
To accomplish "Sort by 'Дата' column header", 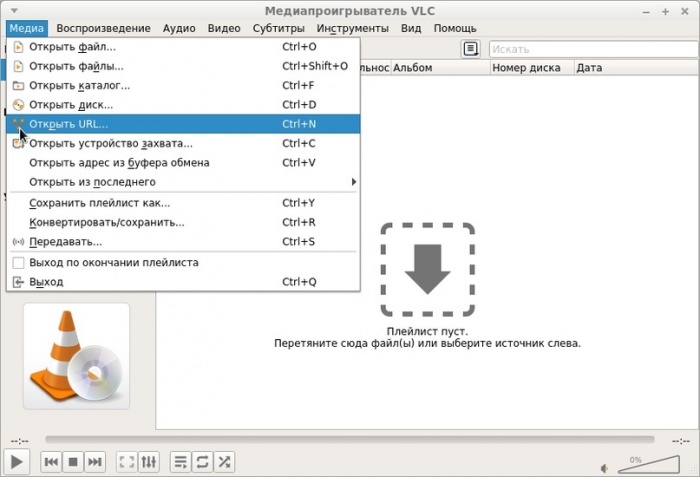I will click(x=637, y=68).
